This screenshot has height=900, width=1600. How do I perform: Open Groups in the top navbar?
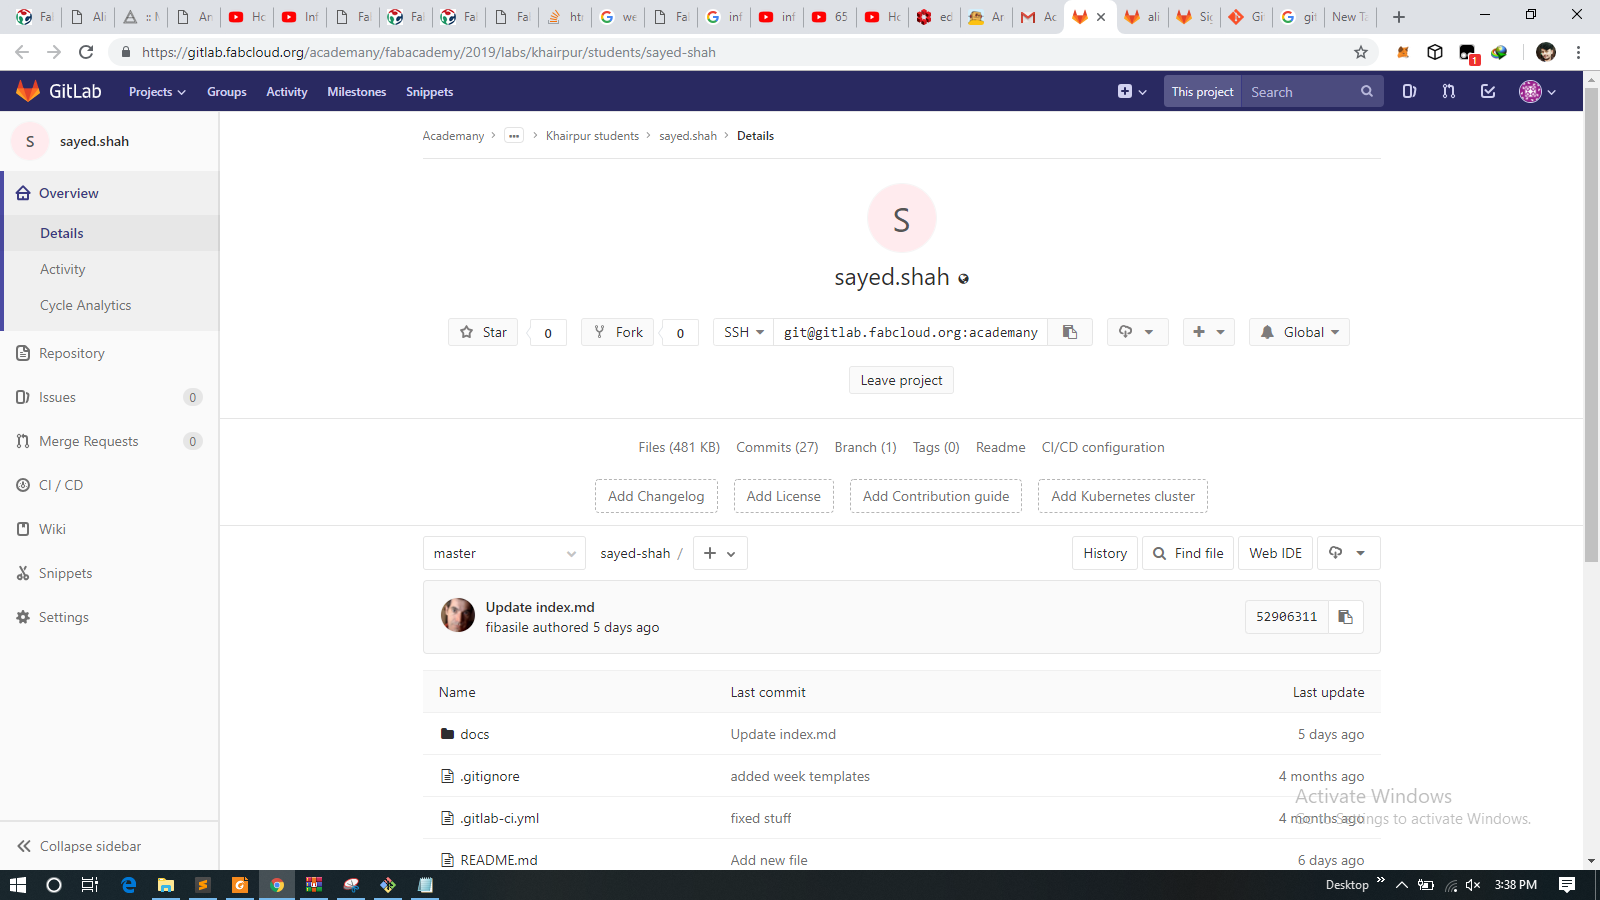pos(227,92)
